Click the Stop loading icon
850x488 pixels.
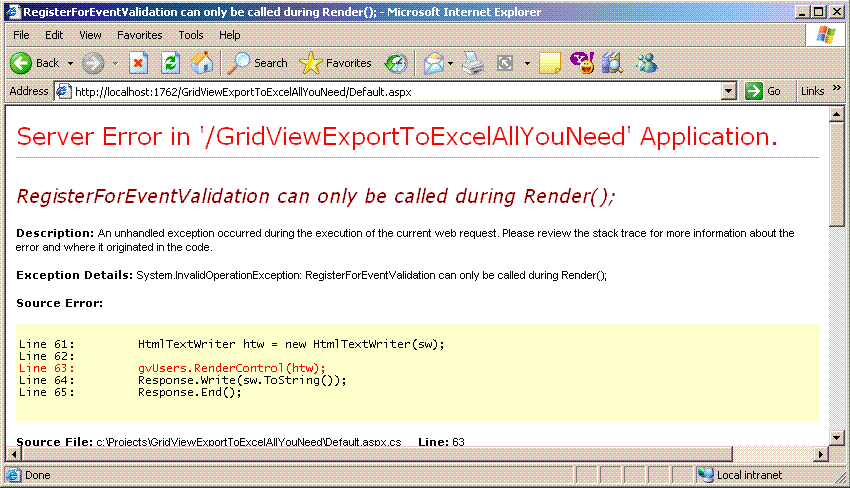(139, 63)
